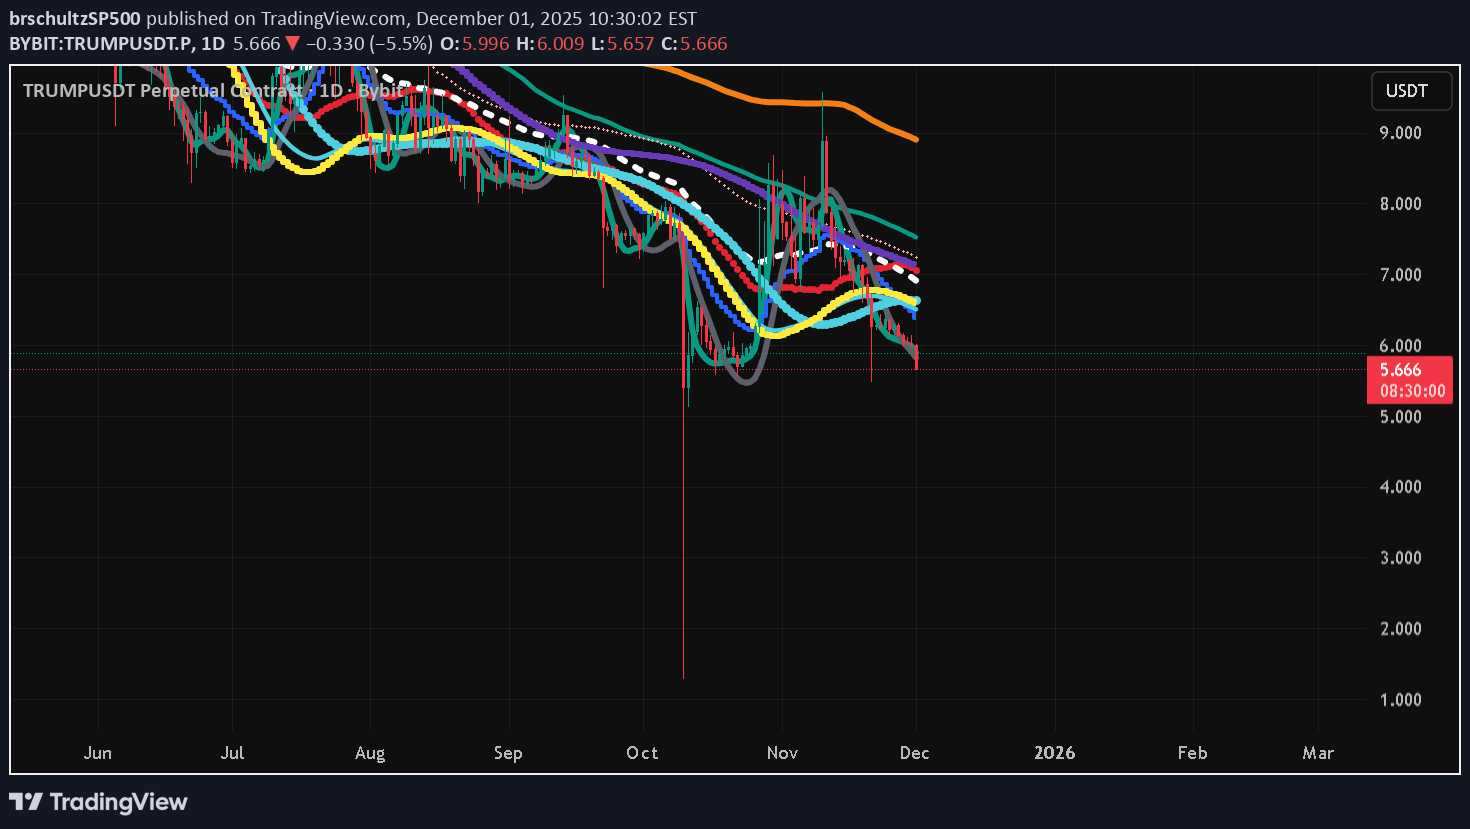The image size is (1470, 829).
Task: Click the brschultzSP500 author name
Action: (x=75, y=19)
